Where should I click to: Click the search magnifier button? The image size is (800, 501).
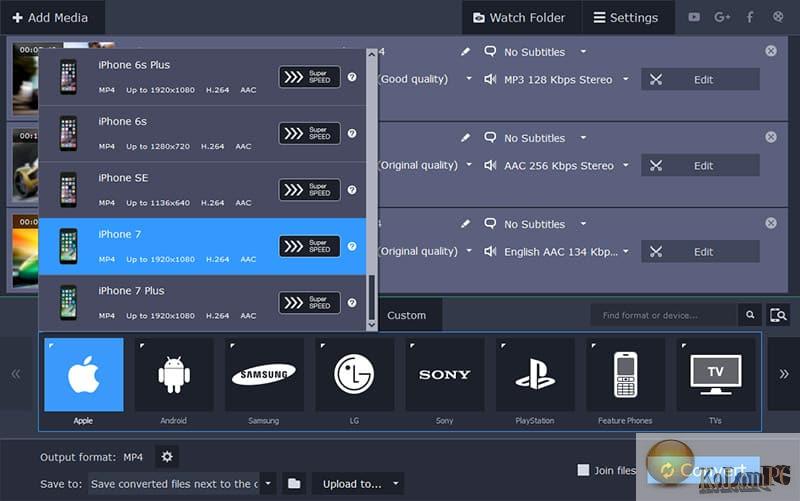pos(750,315)
